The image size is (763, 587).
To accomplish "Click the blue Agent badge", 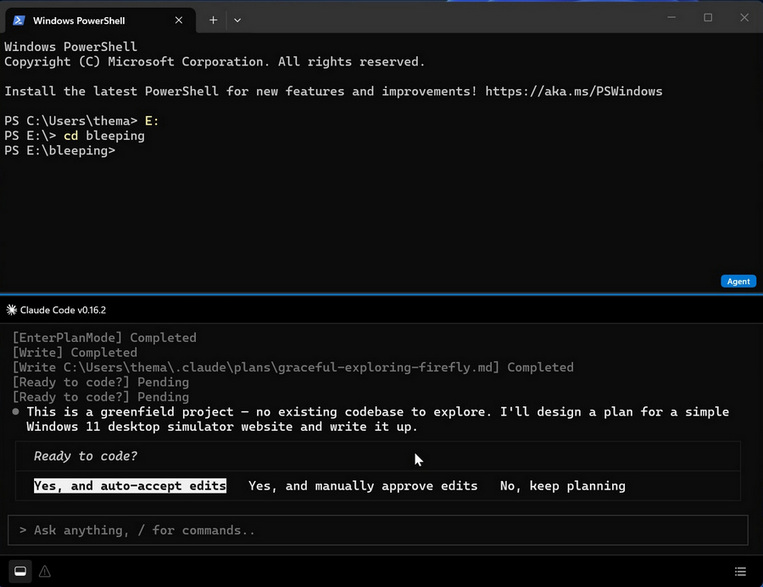I will [738, 281].
